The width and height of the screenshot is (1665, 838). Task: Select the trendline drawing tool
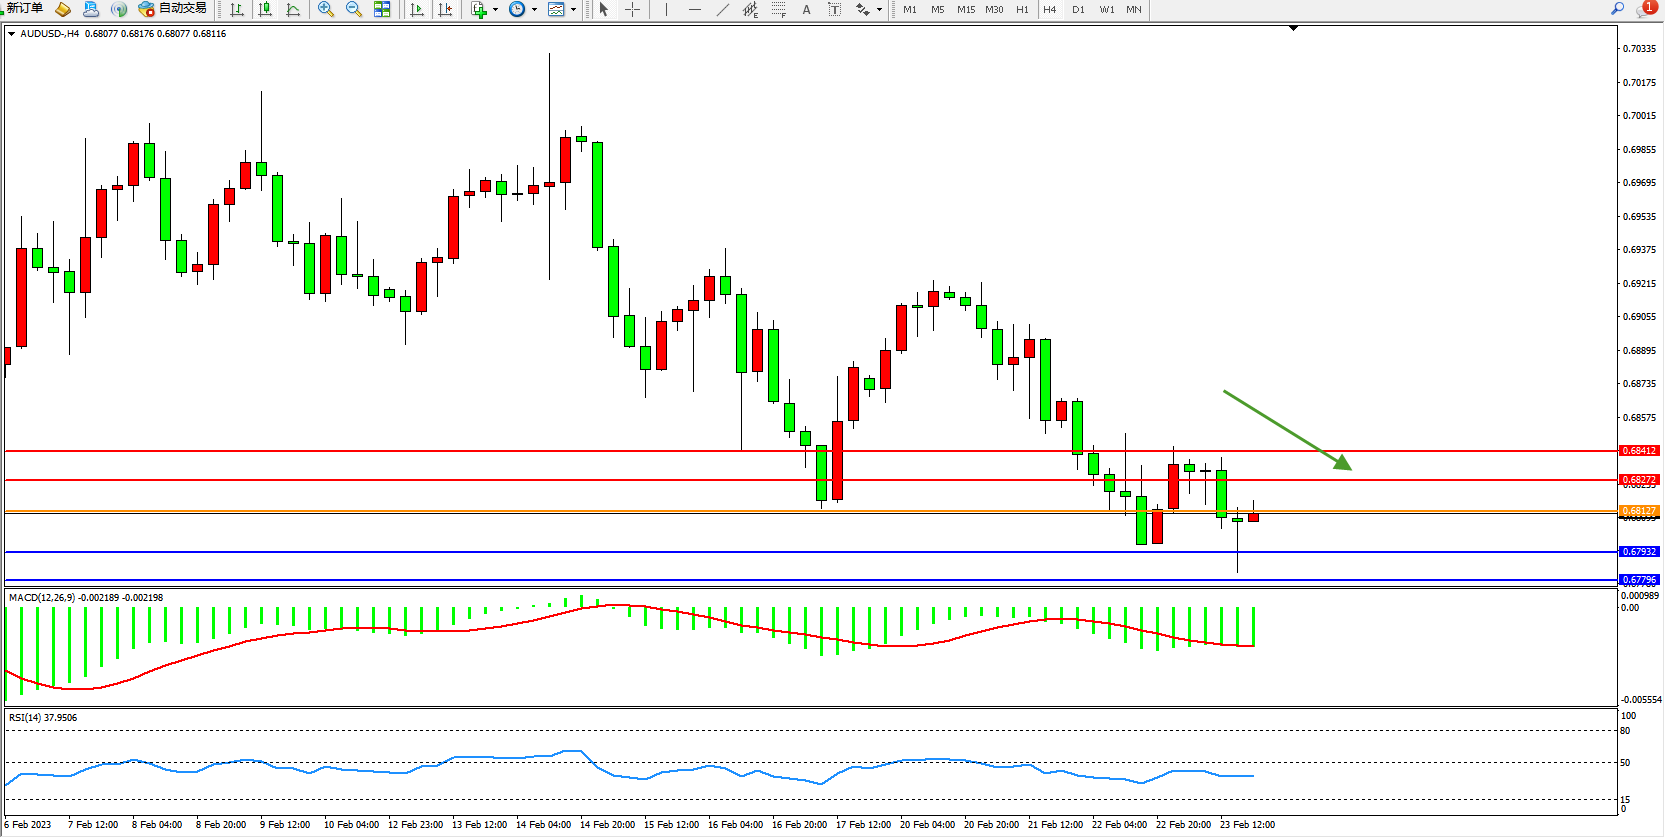click(723, 10)
